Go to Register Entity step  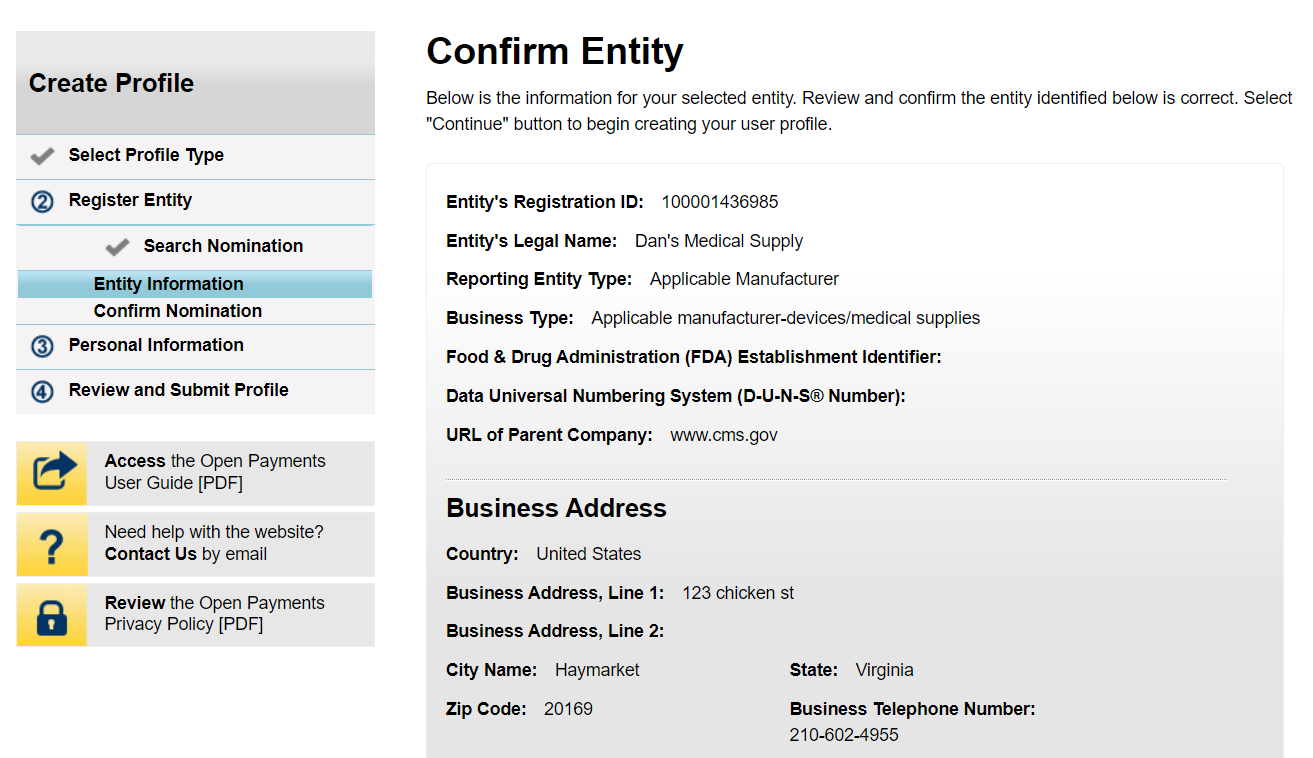point(130,200)
